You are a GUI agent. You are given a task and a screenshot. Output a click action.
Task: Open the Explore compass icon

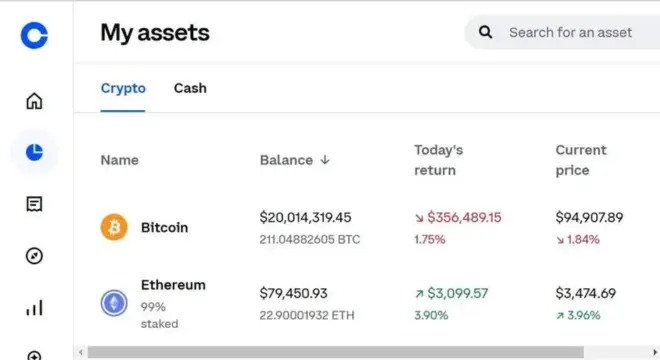click(x=34, y=256)
